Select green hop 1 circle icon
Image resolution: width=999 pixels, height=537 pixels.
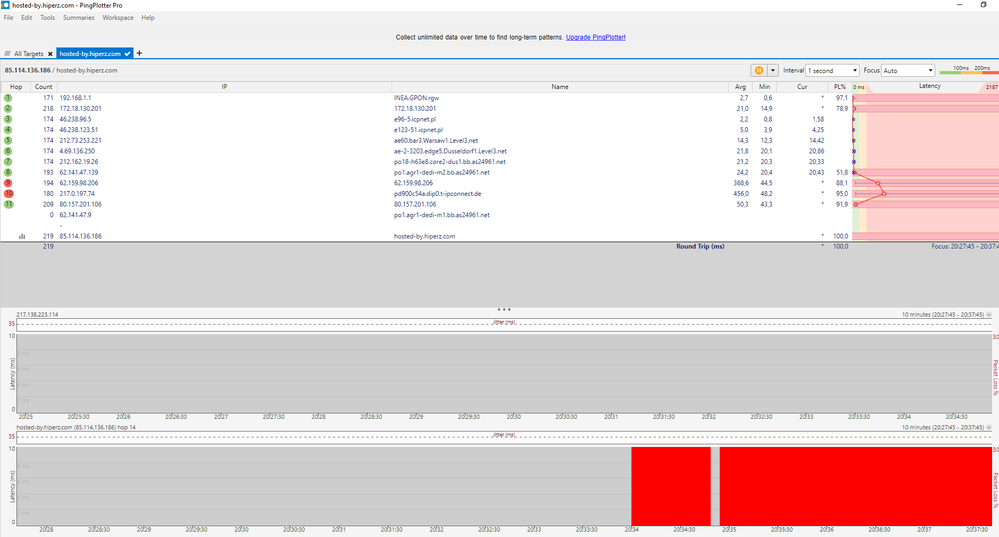tap(8, 98)
